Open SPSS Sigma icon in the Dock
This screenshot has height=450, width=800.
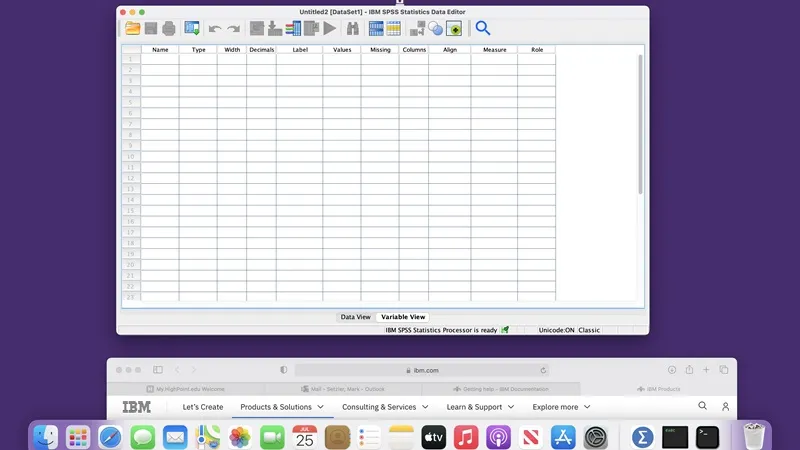pyautogui.click(x=642, y=437)
